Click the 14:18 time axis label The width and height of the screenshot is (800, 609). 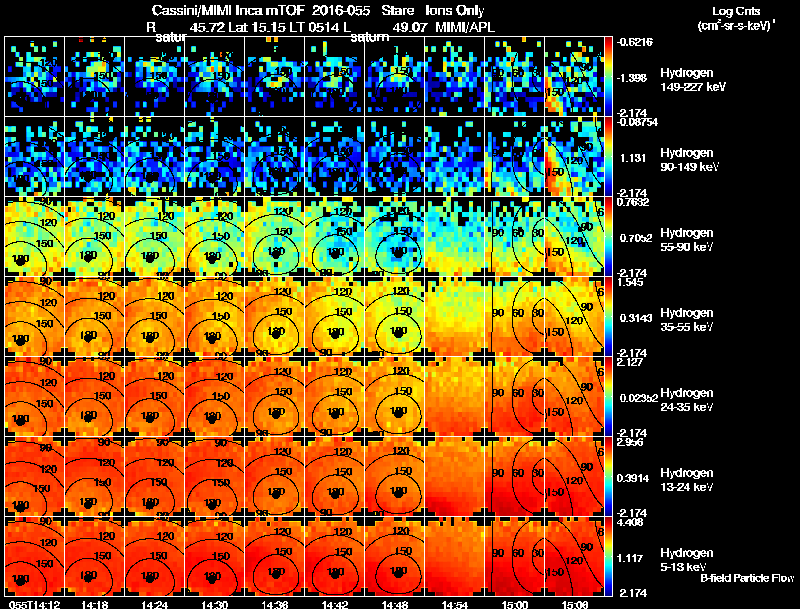94,604
